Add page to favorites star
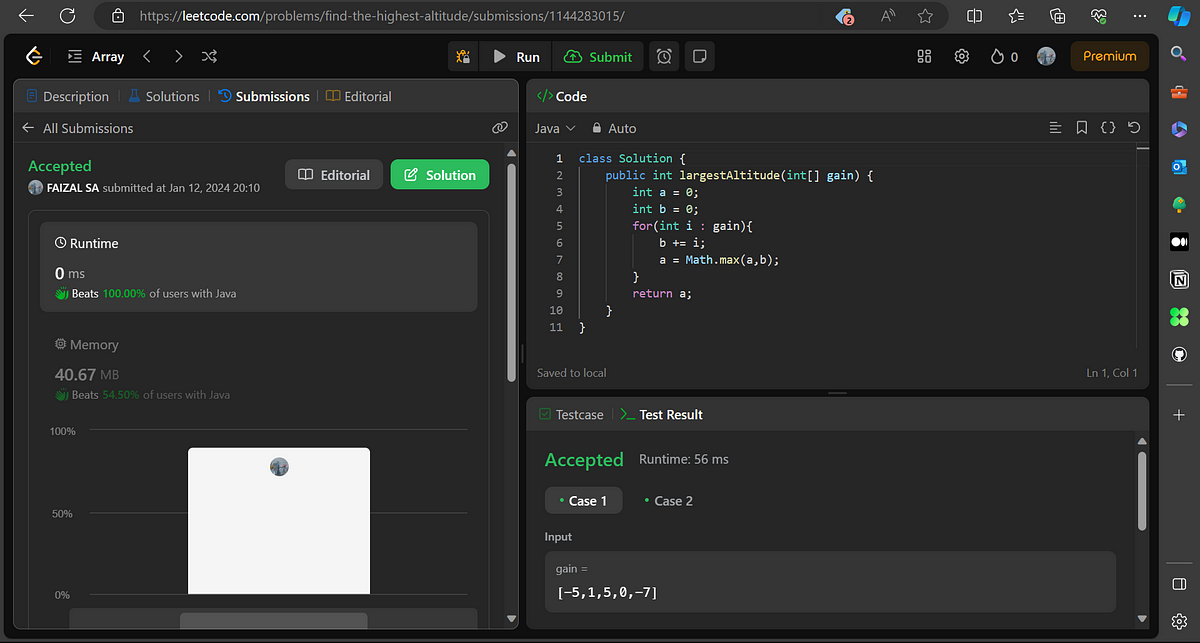 click(x=925, y=16)
